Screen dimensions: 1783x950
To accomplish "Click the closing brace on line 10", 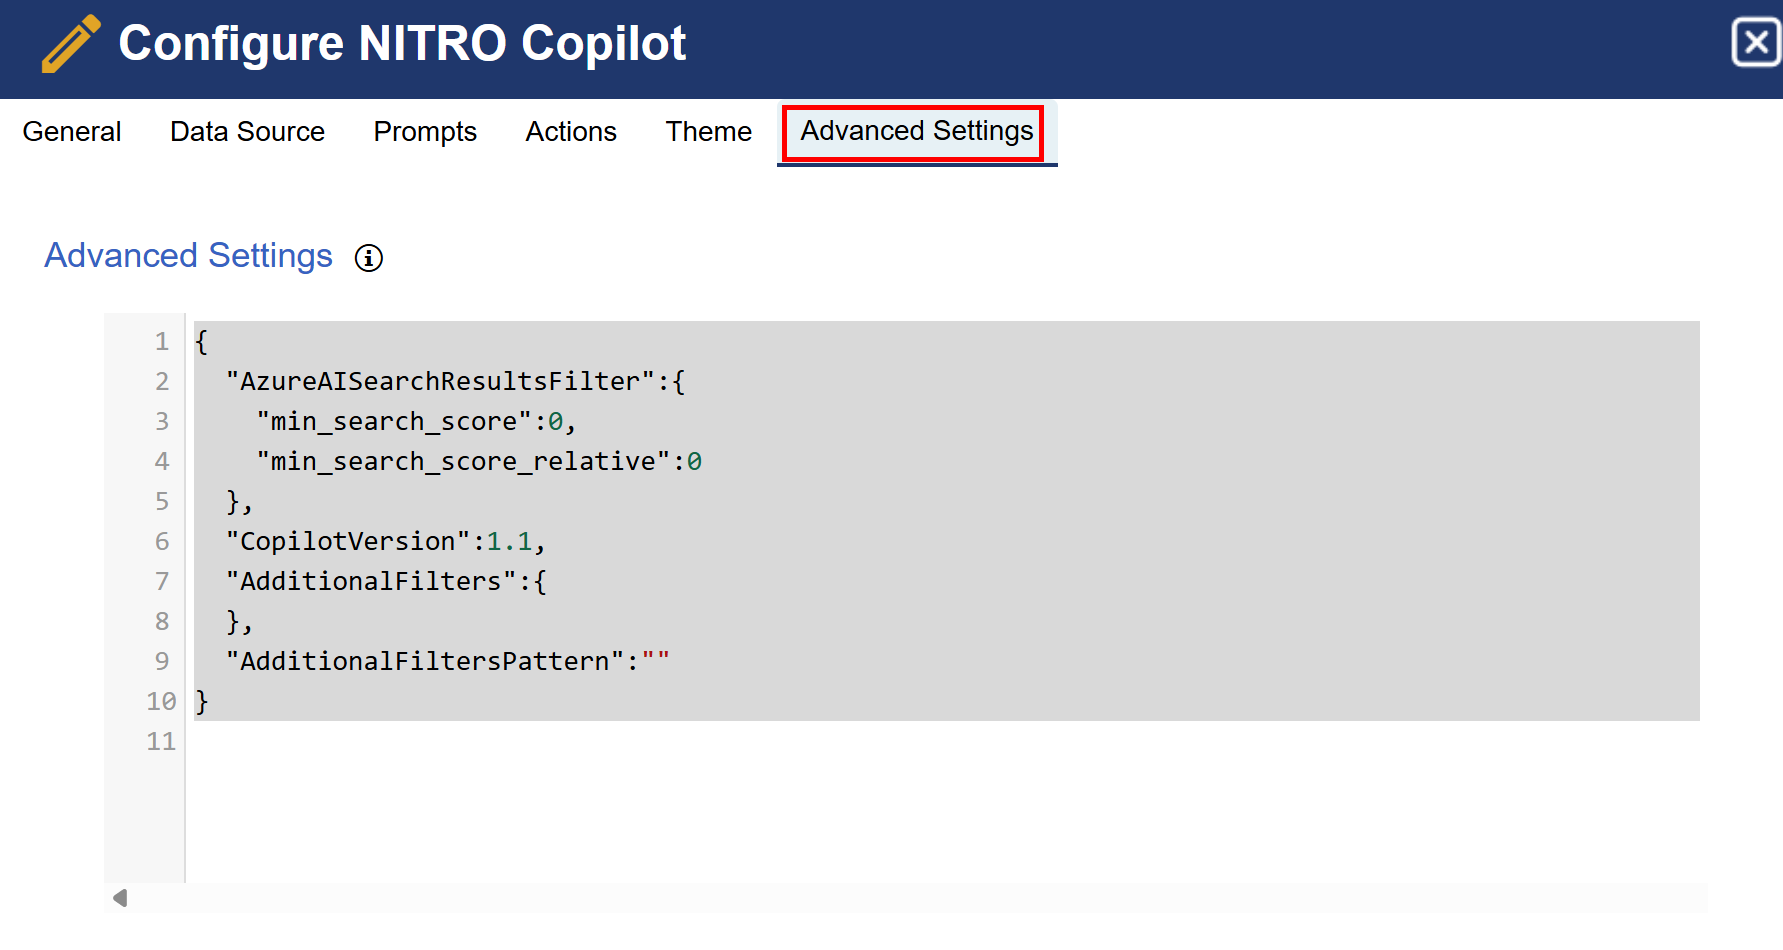I will coord(202,702).
